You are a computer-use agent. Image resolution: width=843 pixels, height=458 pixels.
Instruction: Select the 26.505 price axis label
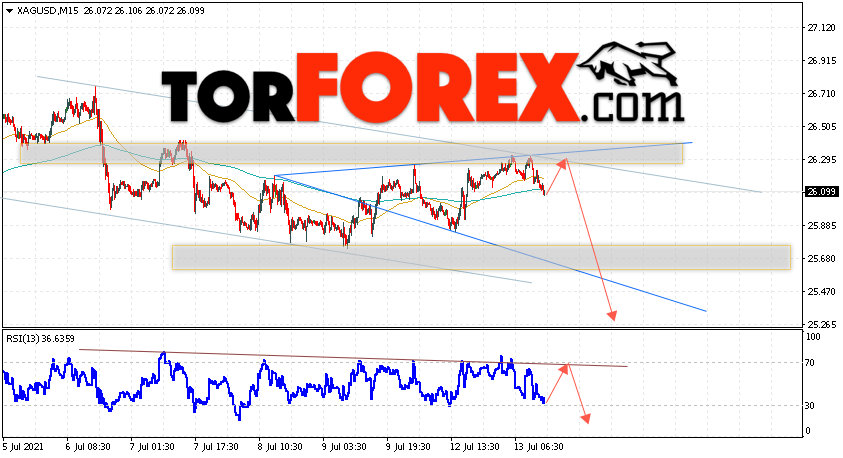(821, 127)
